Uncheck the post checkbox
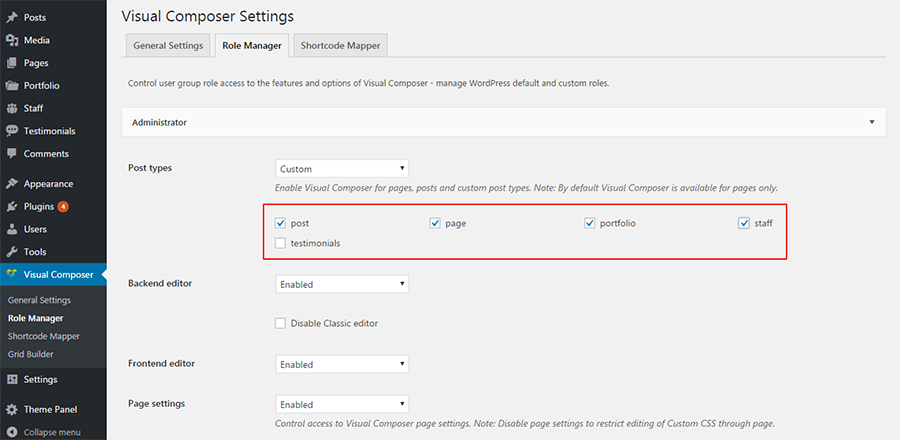The height and width of the screenshot is (440, 900). pyautogui.click(x=281, y=223)
